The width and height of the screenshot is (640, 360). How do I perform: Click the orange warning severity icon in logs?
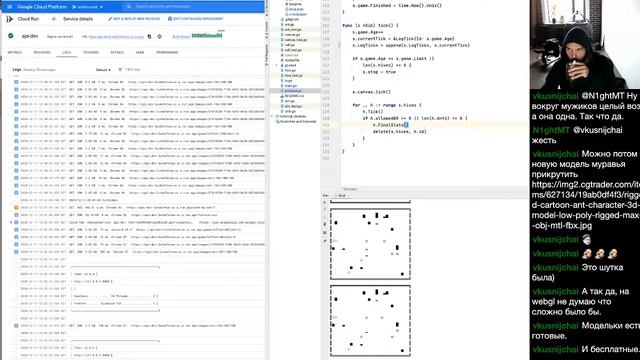(16, 207)
